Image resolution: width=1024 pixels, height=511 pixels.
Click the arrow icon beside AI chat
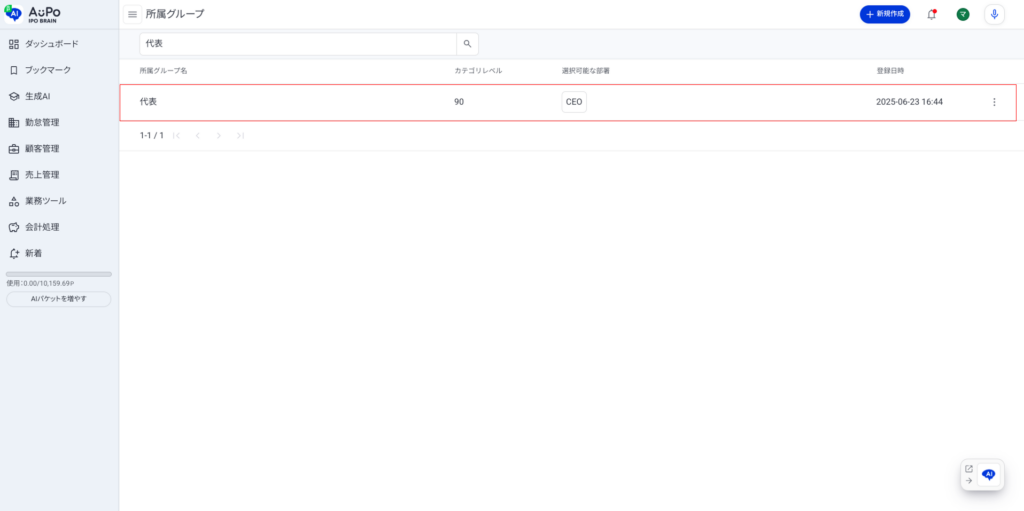pyautogui.click(x=968, y=481)
